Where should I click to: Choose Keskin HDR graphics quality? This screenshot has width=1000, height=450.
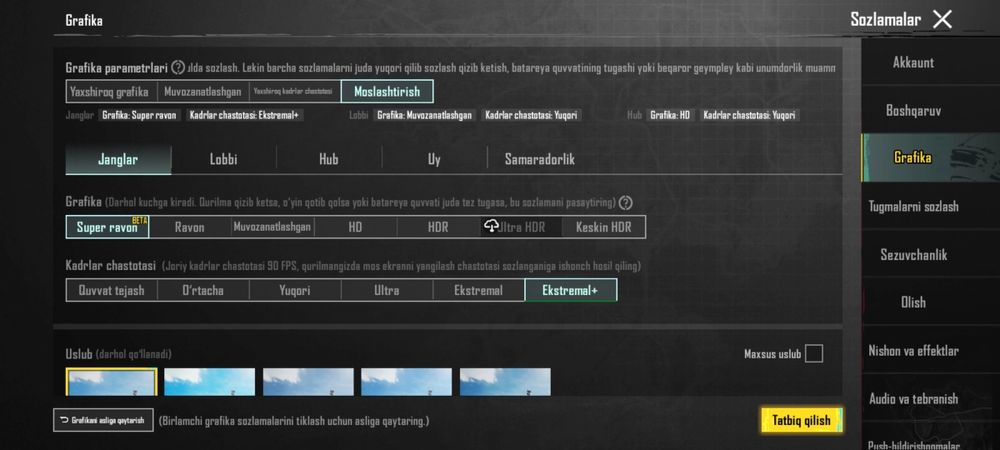[x=603, y=227]
